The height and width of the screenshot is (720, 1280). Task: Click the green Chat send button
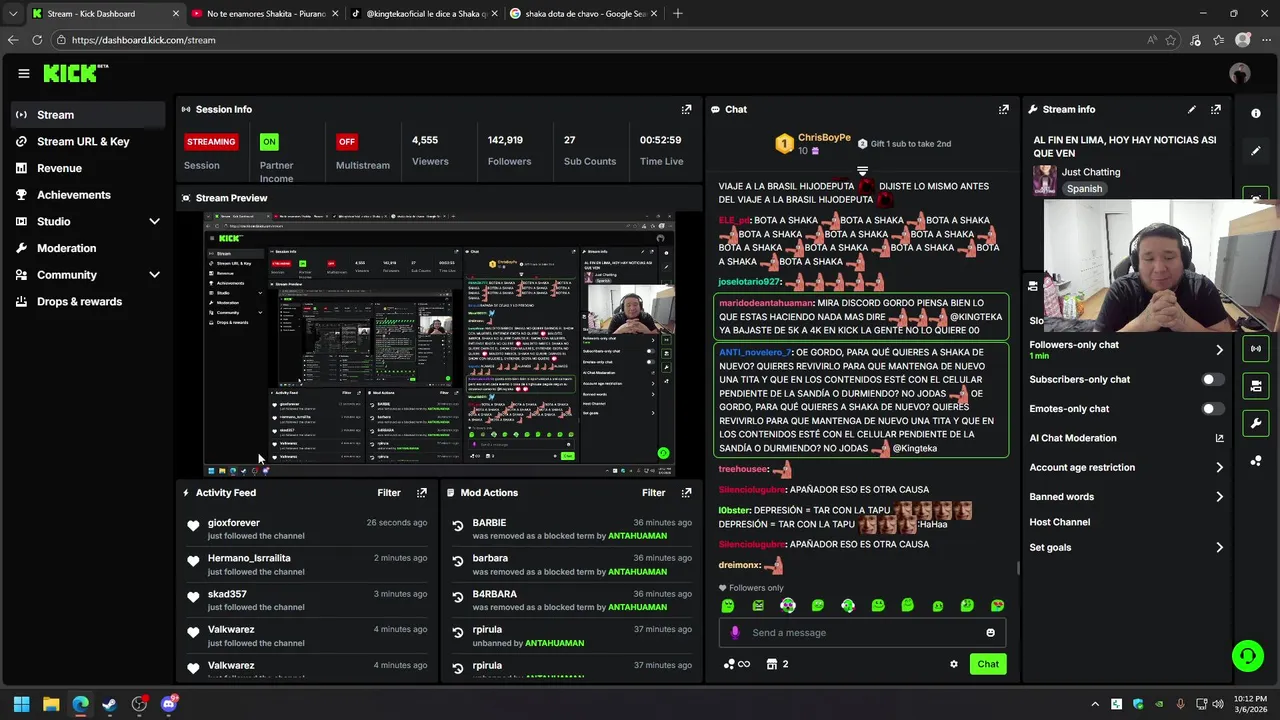(x=988, y=664)
